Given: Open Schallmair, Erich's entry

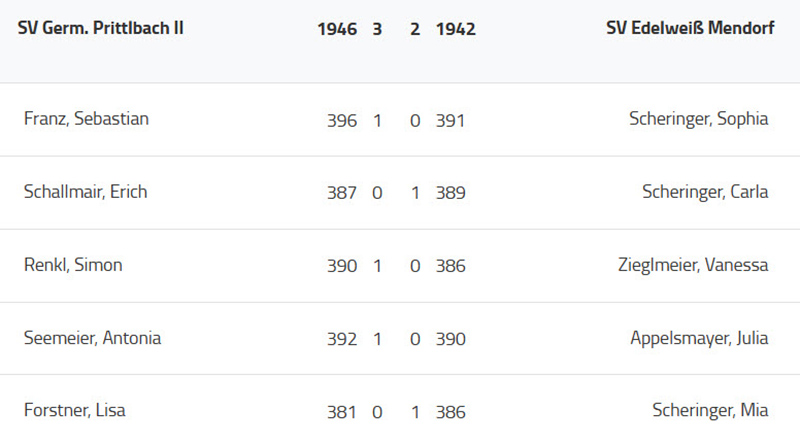Looking at the screenshot, I should tap(85, 192).
